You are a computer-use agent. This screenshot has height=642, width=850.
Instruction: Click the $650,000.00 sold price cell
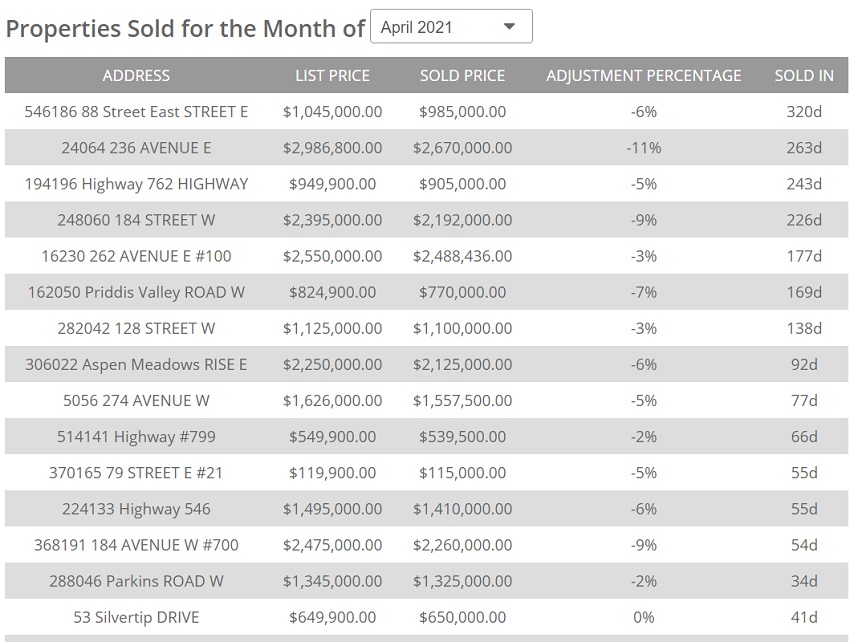[462, 617]
